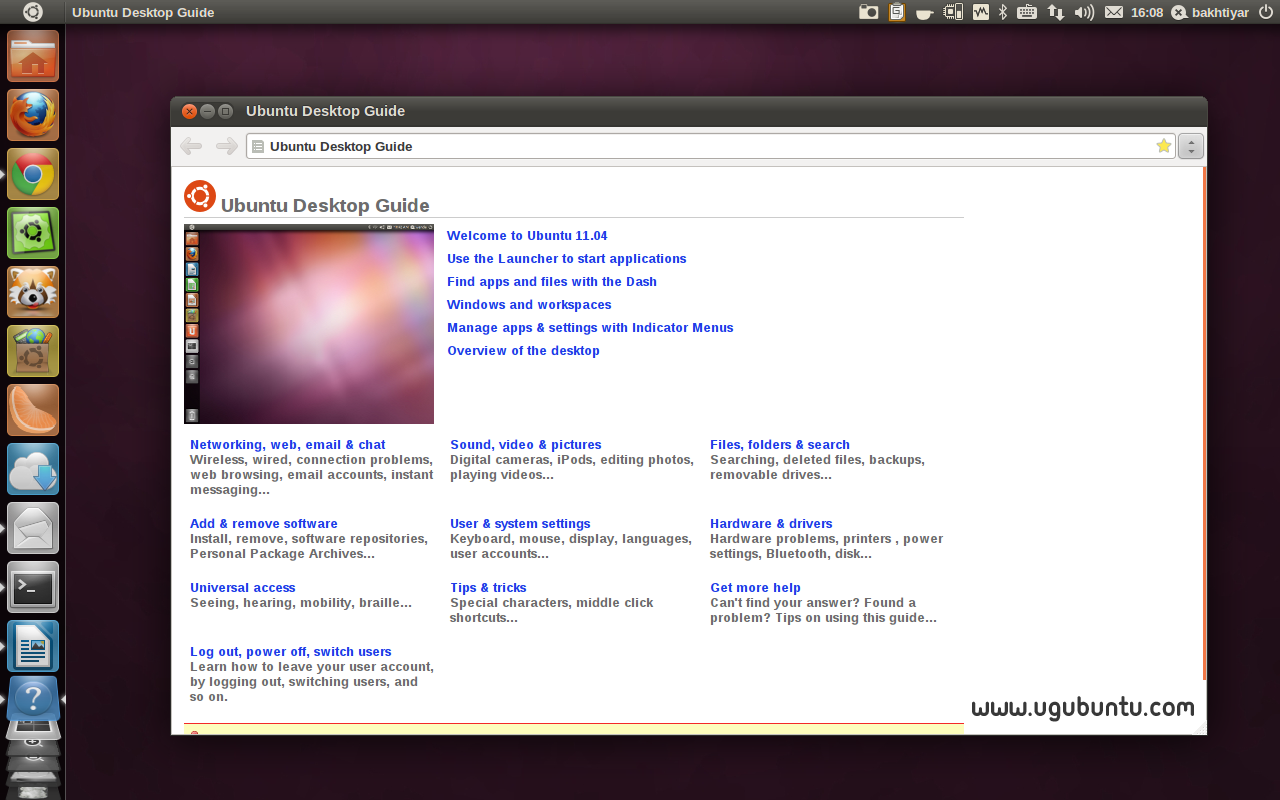Viewport: 1280px width, 800px height.
Task: Open Networking, web, email & chat topic
Action: pos(288,445)
